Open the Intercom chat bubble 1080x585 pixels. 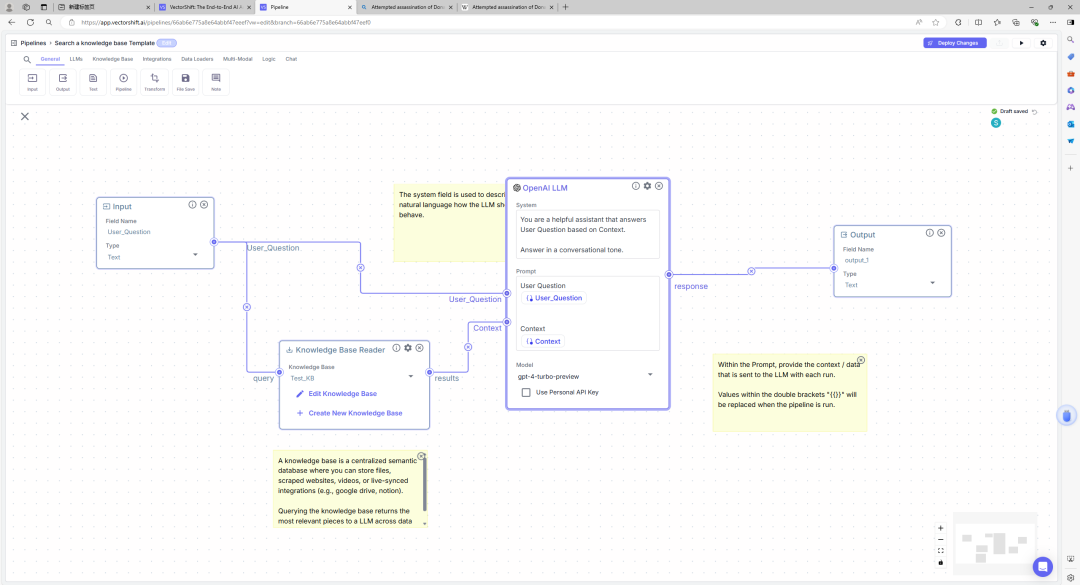[1043, 566]
